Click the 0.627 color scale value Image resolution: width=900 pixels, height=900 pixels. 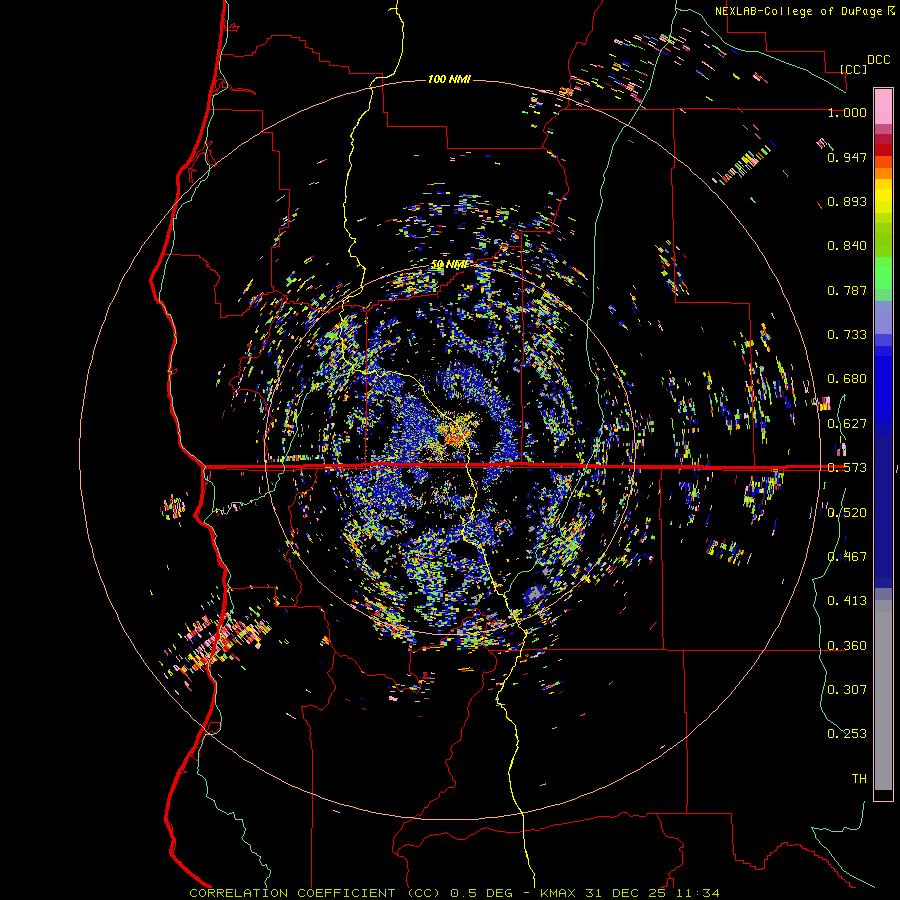(847, 424)
